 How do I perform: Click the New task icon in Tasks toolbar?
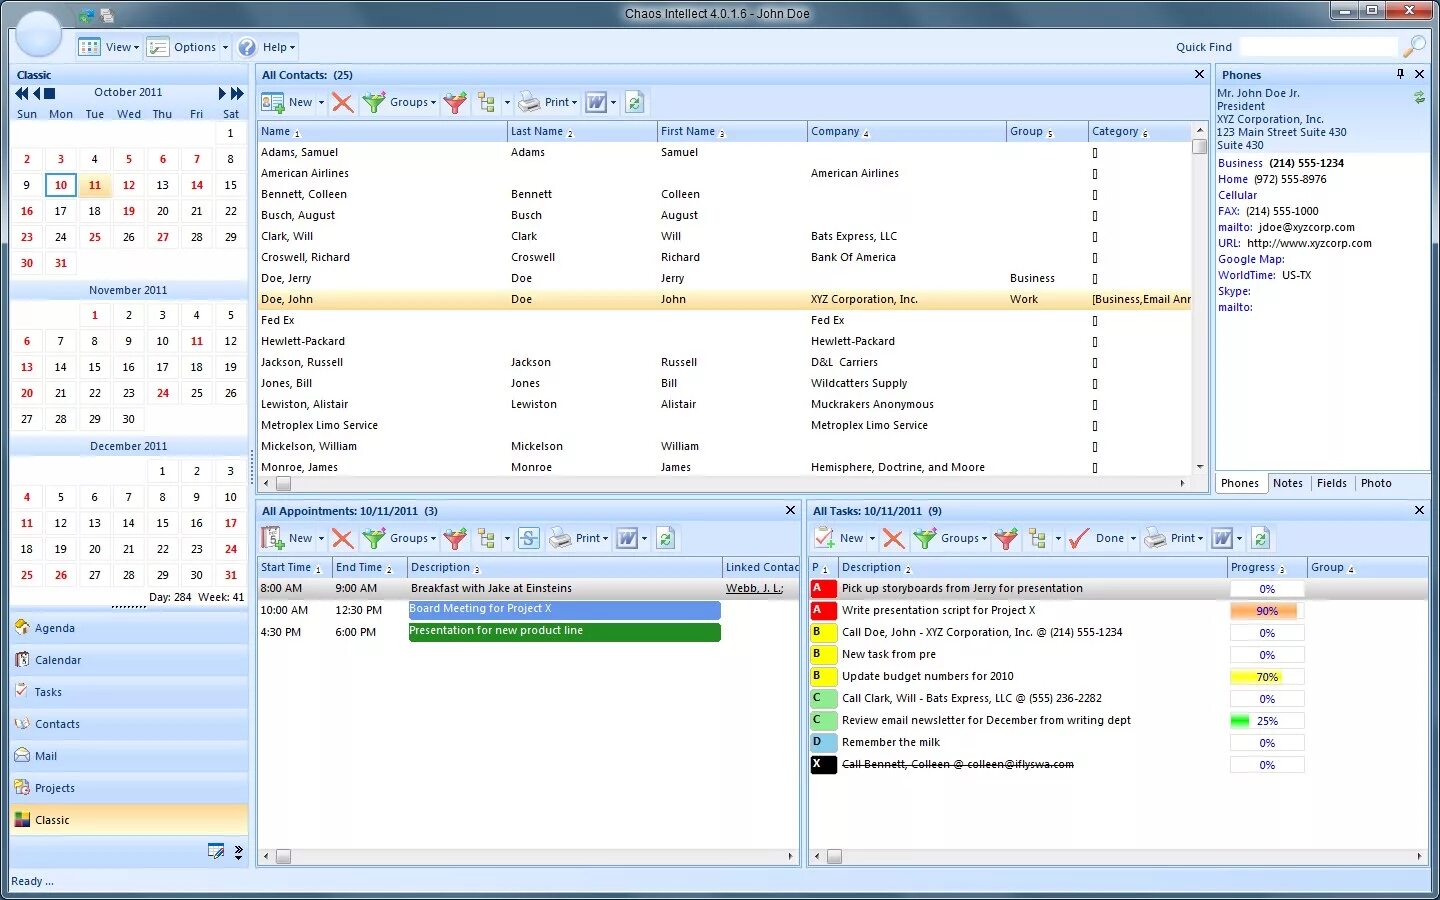pyautogui.click(x=824, y=538)
